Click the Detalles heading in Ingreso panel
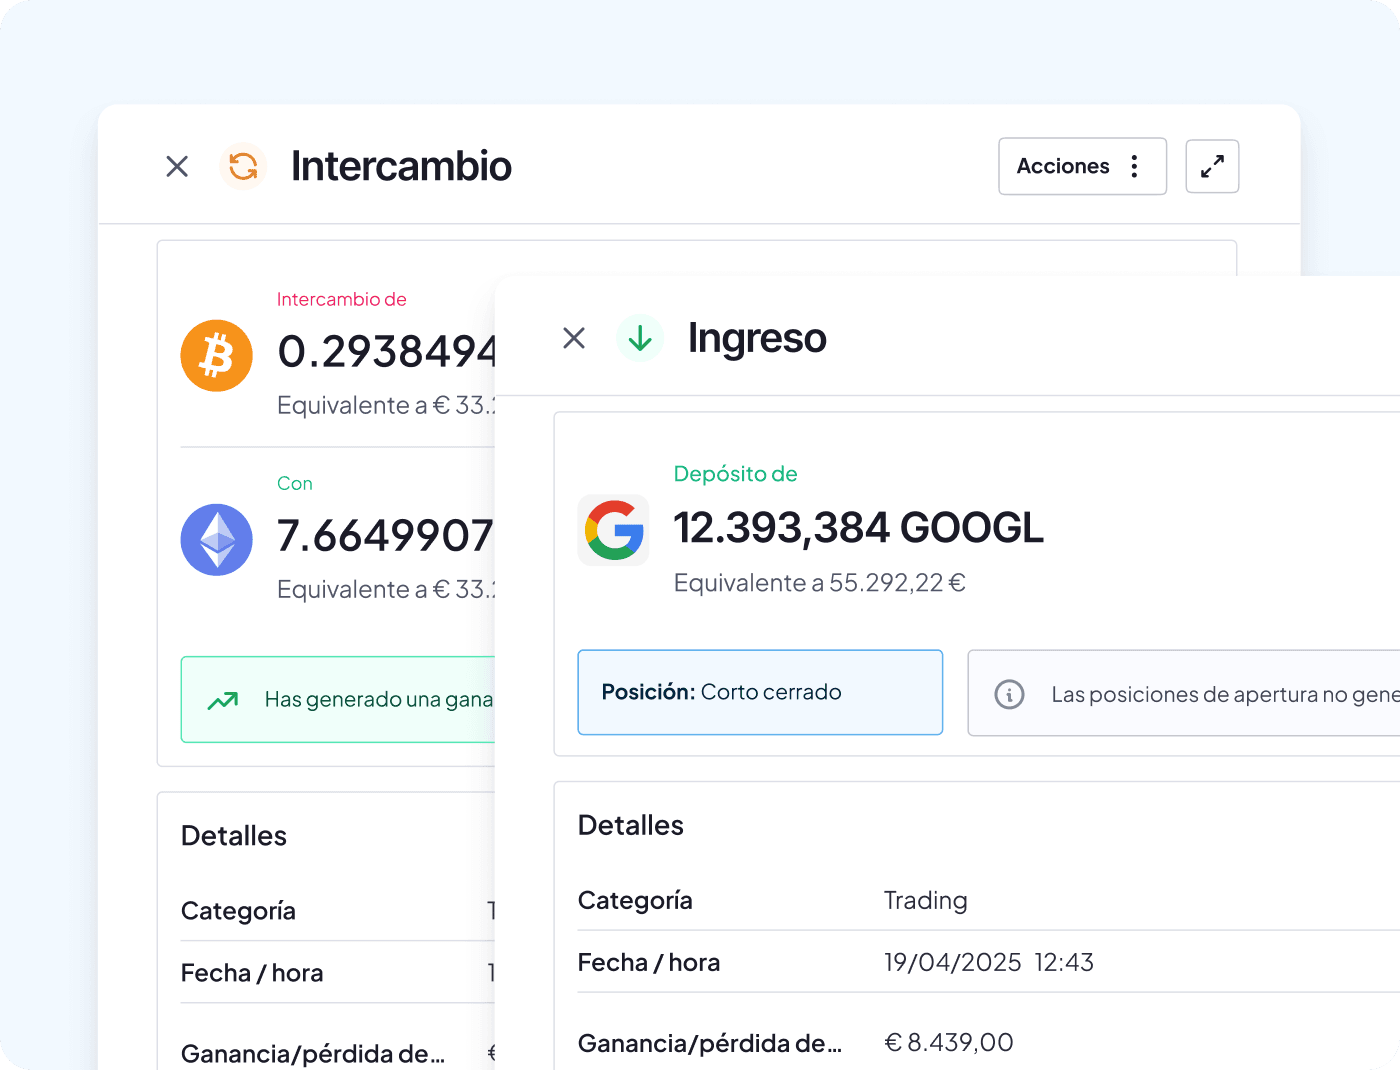This screenshot has height=1070, width=1400. (631, 825)
